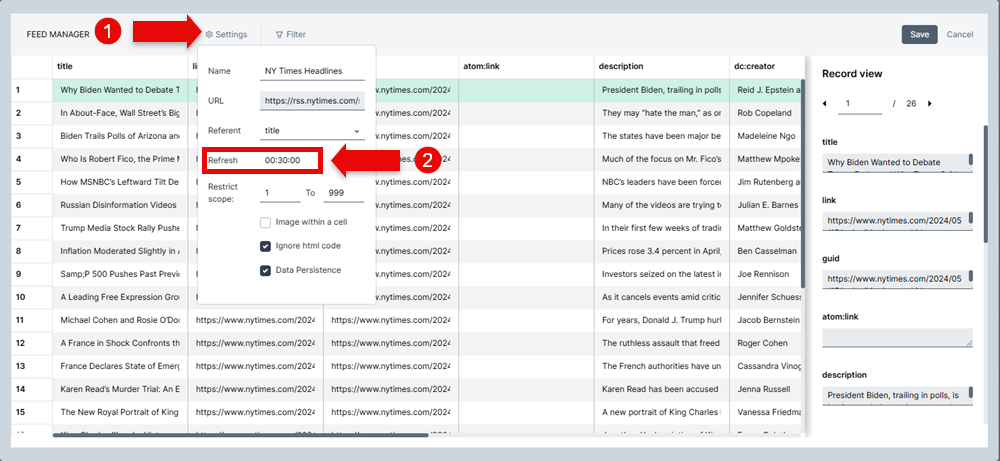Select Karen Read's Murder Trial title cell

click(x=120, y=388)
